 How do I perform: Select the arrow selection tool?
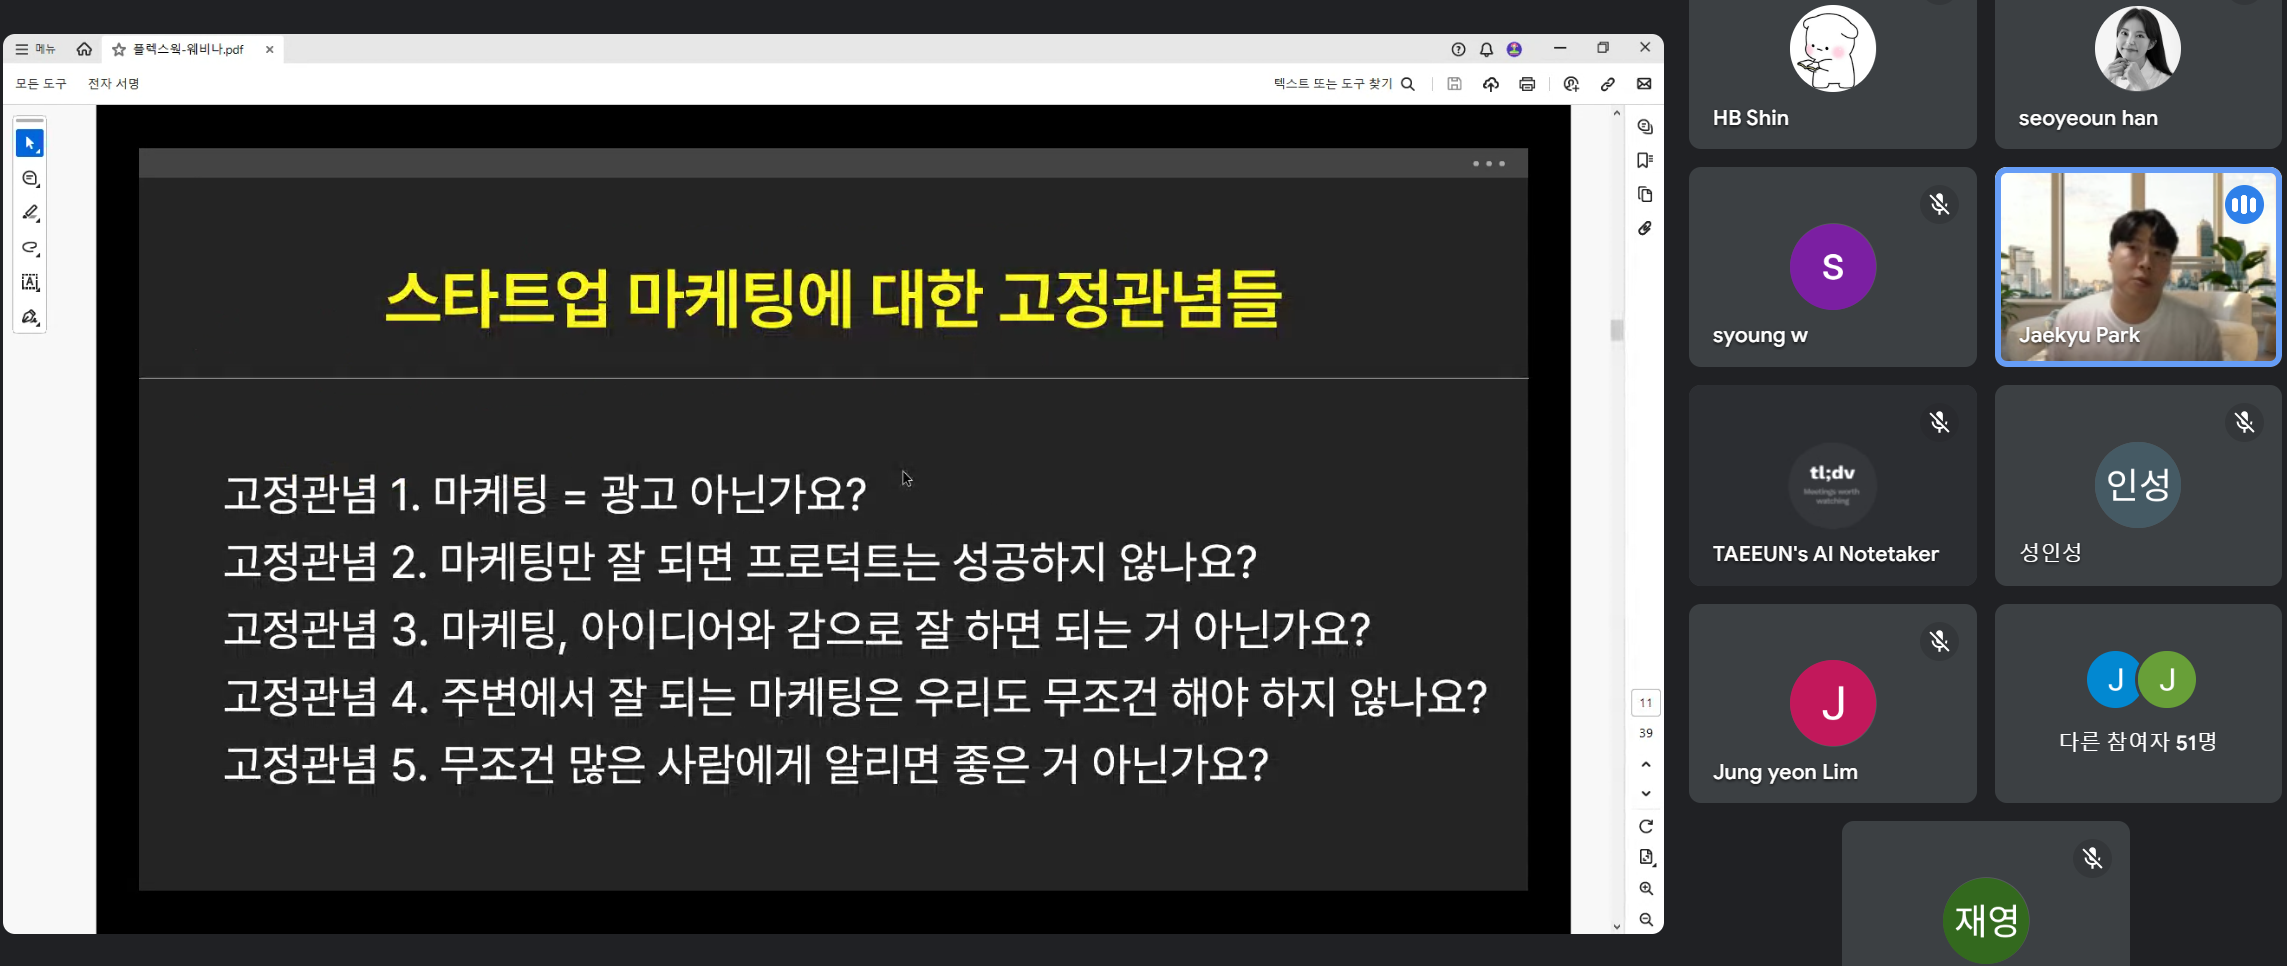tap(30, 144)
